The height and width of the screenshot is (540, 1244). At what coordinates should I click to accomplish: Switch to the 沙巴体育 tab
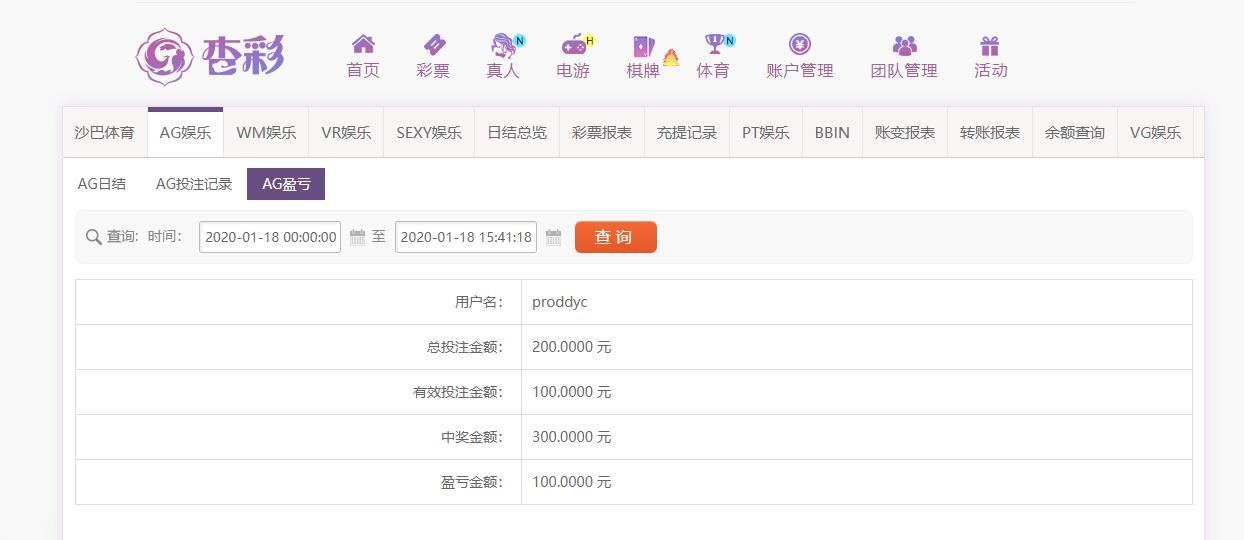tap(105, 132)
